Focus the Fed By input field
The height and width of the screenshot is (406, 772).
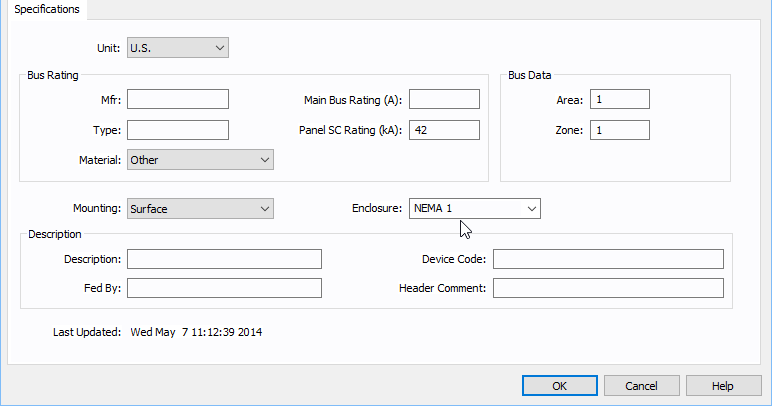click(x=224, y=288)
